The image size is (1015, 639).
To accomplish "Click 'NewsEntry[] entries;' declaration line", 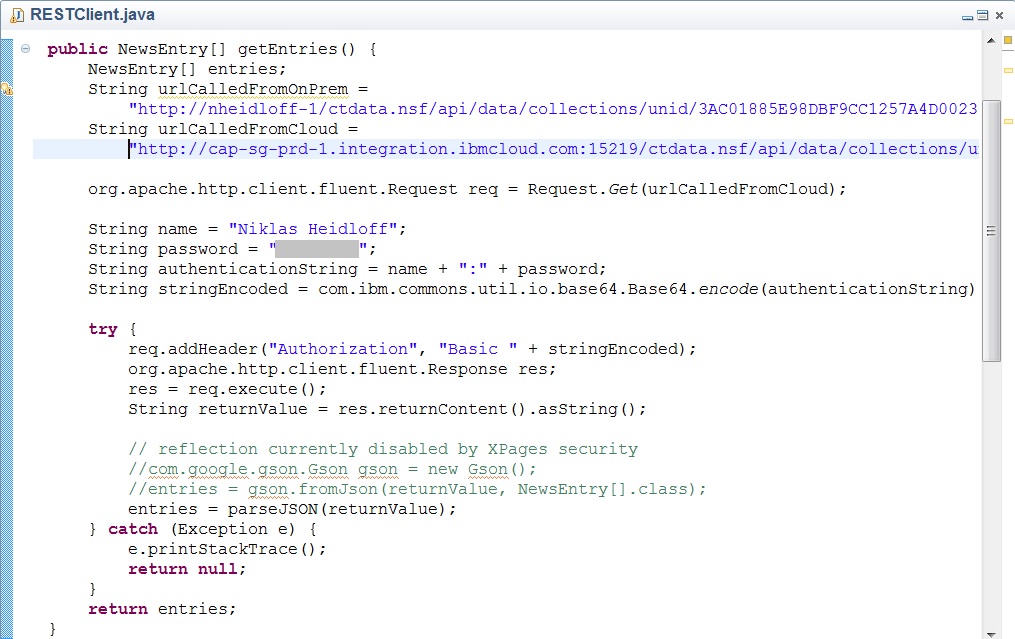I will 187,69.
